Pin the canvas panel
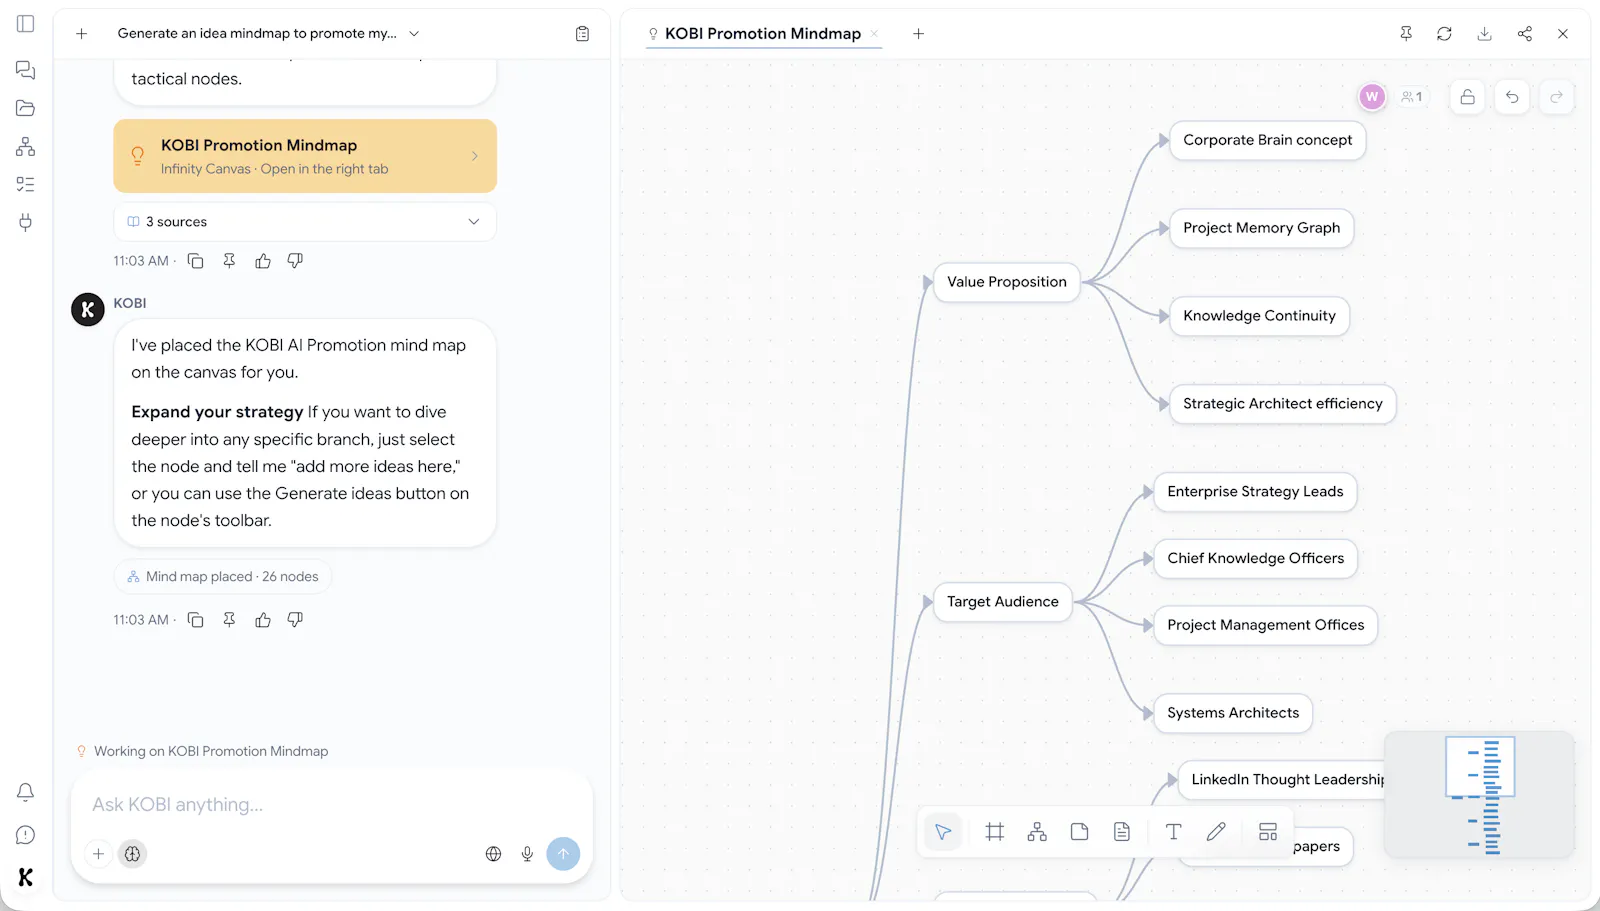 click(x=1406, y=34)
